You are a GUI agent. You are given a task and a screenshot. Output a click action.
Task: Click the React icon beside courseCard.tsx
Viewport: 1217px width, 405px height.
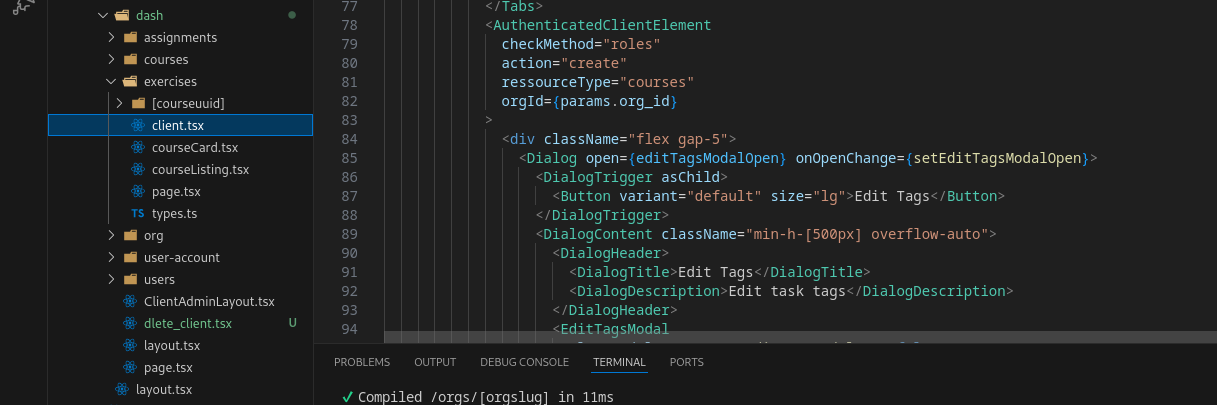click(138, 148)
